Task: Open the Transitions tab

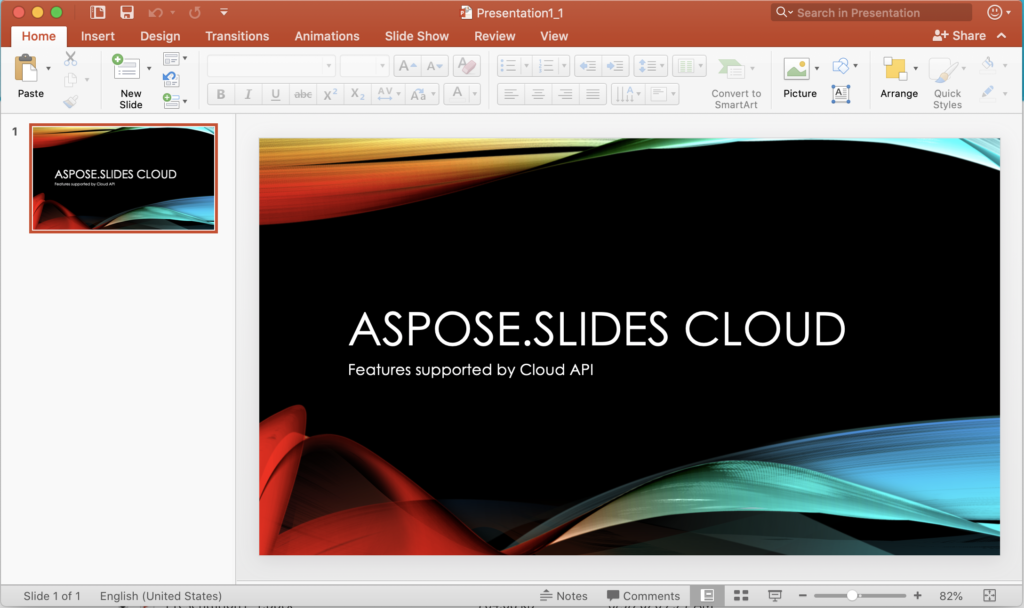Action: coord(237,36)
